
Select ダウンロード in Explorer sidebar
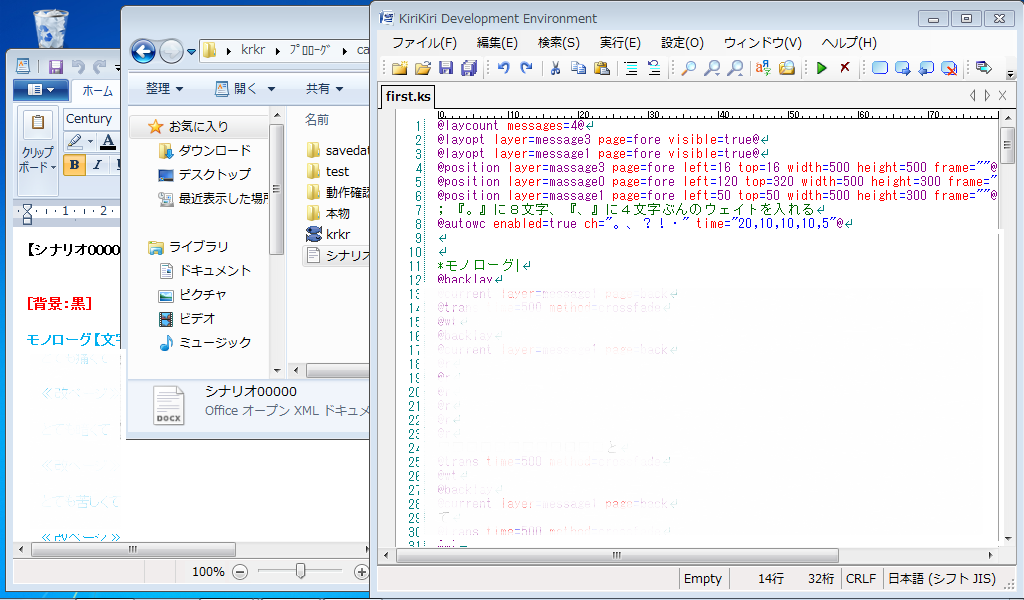click(x=204, y=151)
